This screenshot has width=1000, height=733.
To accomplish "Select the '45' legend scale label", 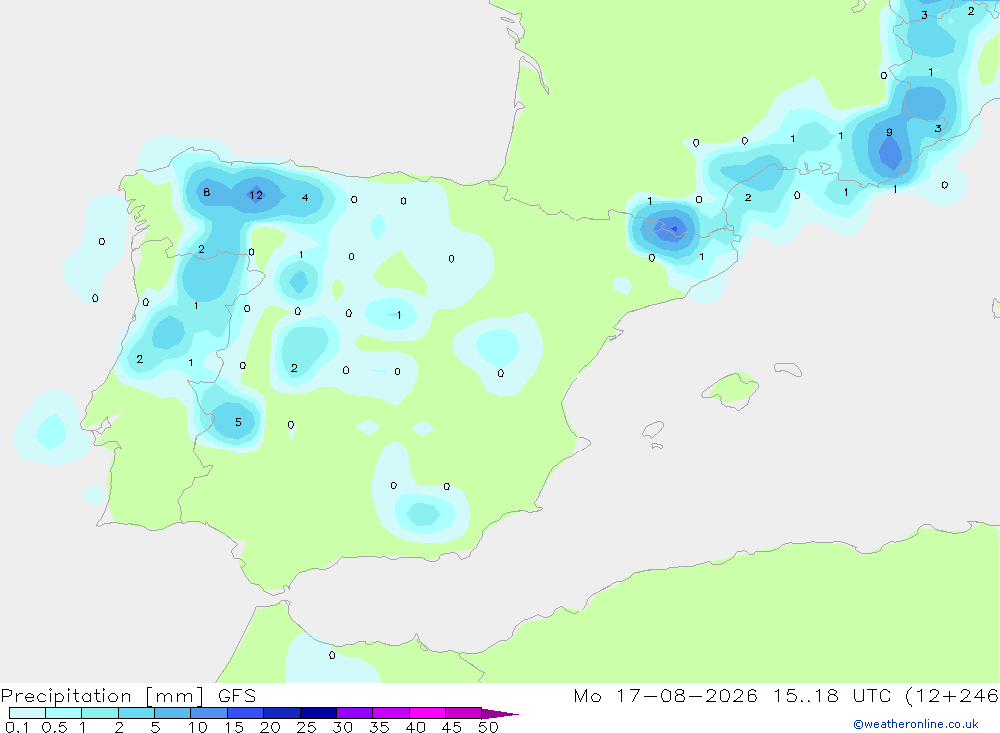I will tap(452, 727).
